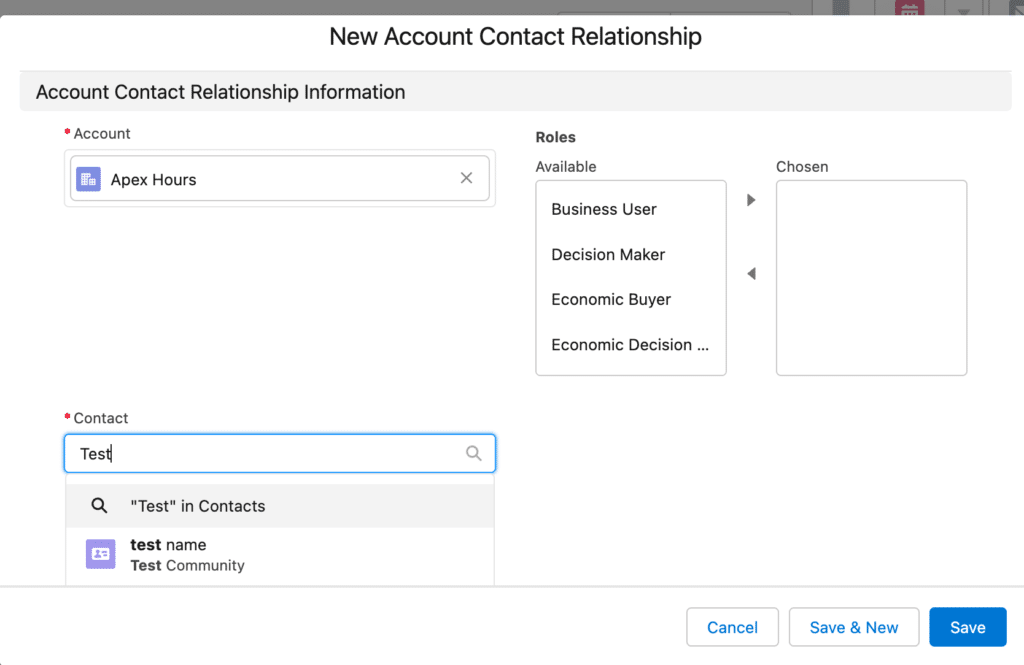Cancel the new relationship dialog

point(732,627)
